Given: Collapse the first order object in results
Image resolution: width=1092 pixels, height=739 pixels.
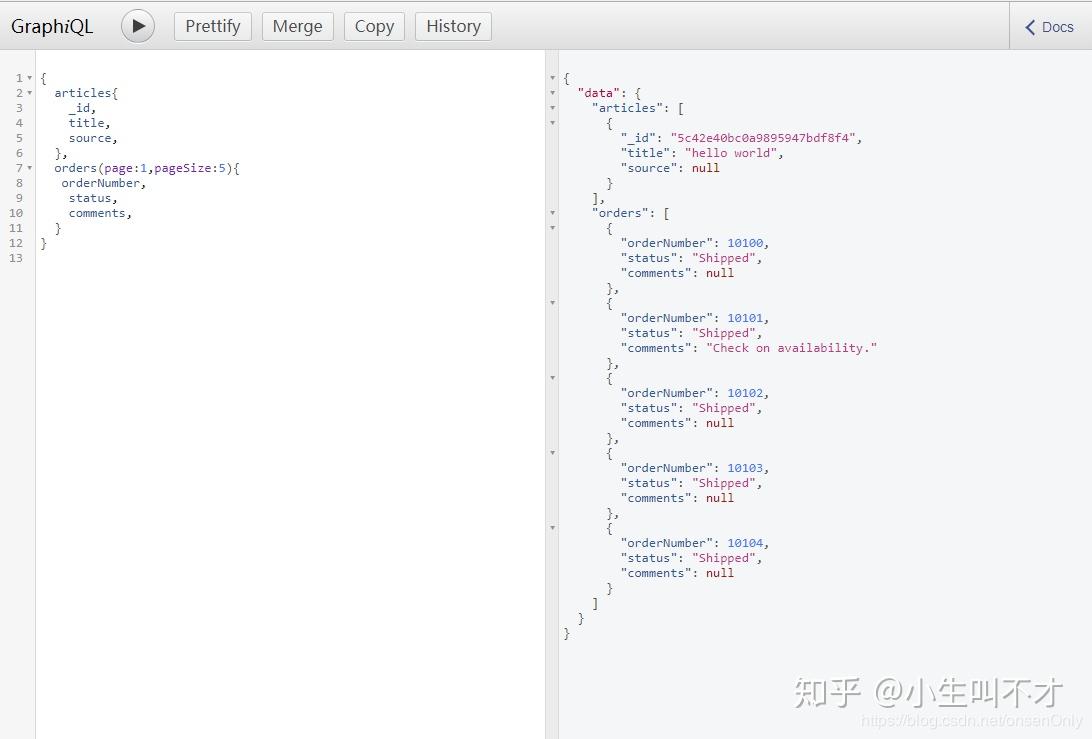Looking at the screenshot, I should pos(552,228).
